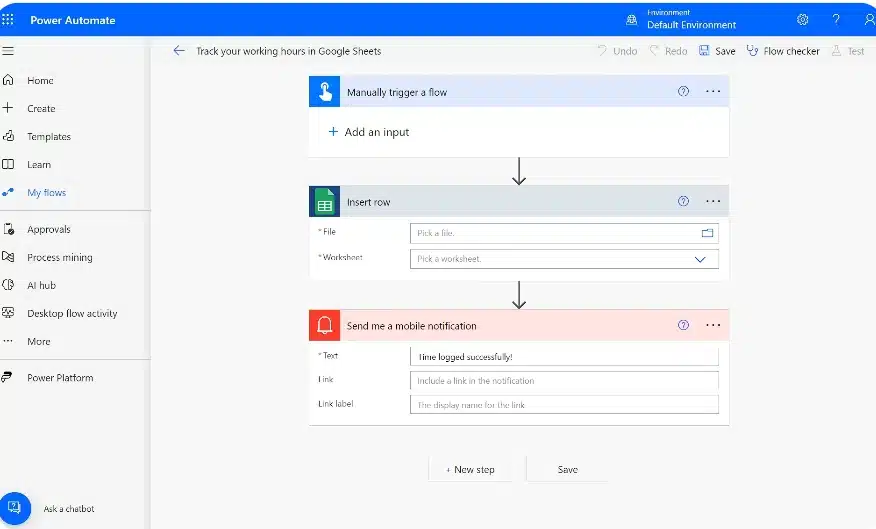This screenshot has width=876, height=529.
Task: Click the bottom Save button
Action: point(568,469)
